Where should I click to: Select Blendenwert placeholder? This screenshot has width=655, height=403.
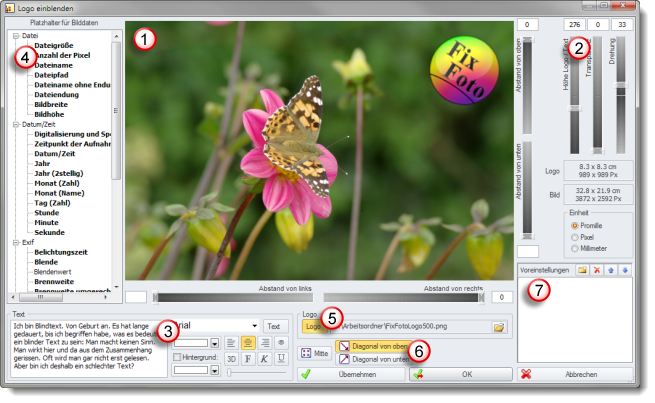[x=53, y=272]
